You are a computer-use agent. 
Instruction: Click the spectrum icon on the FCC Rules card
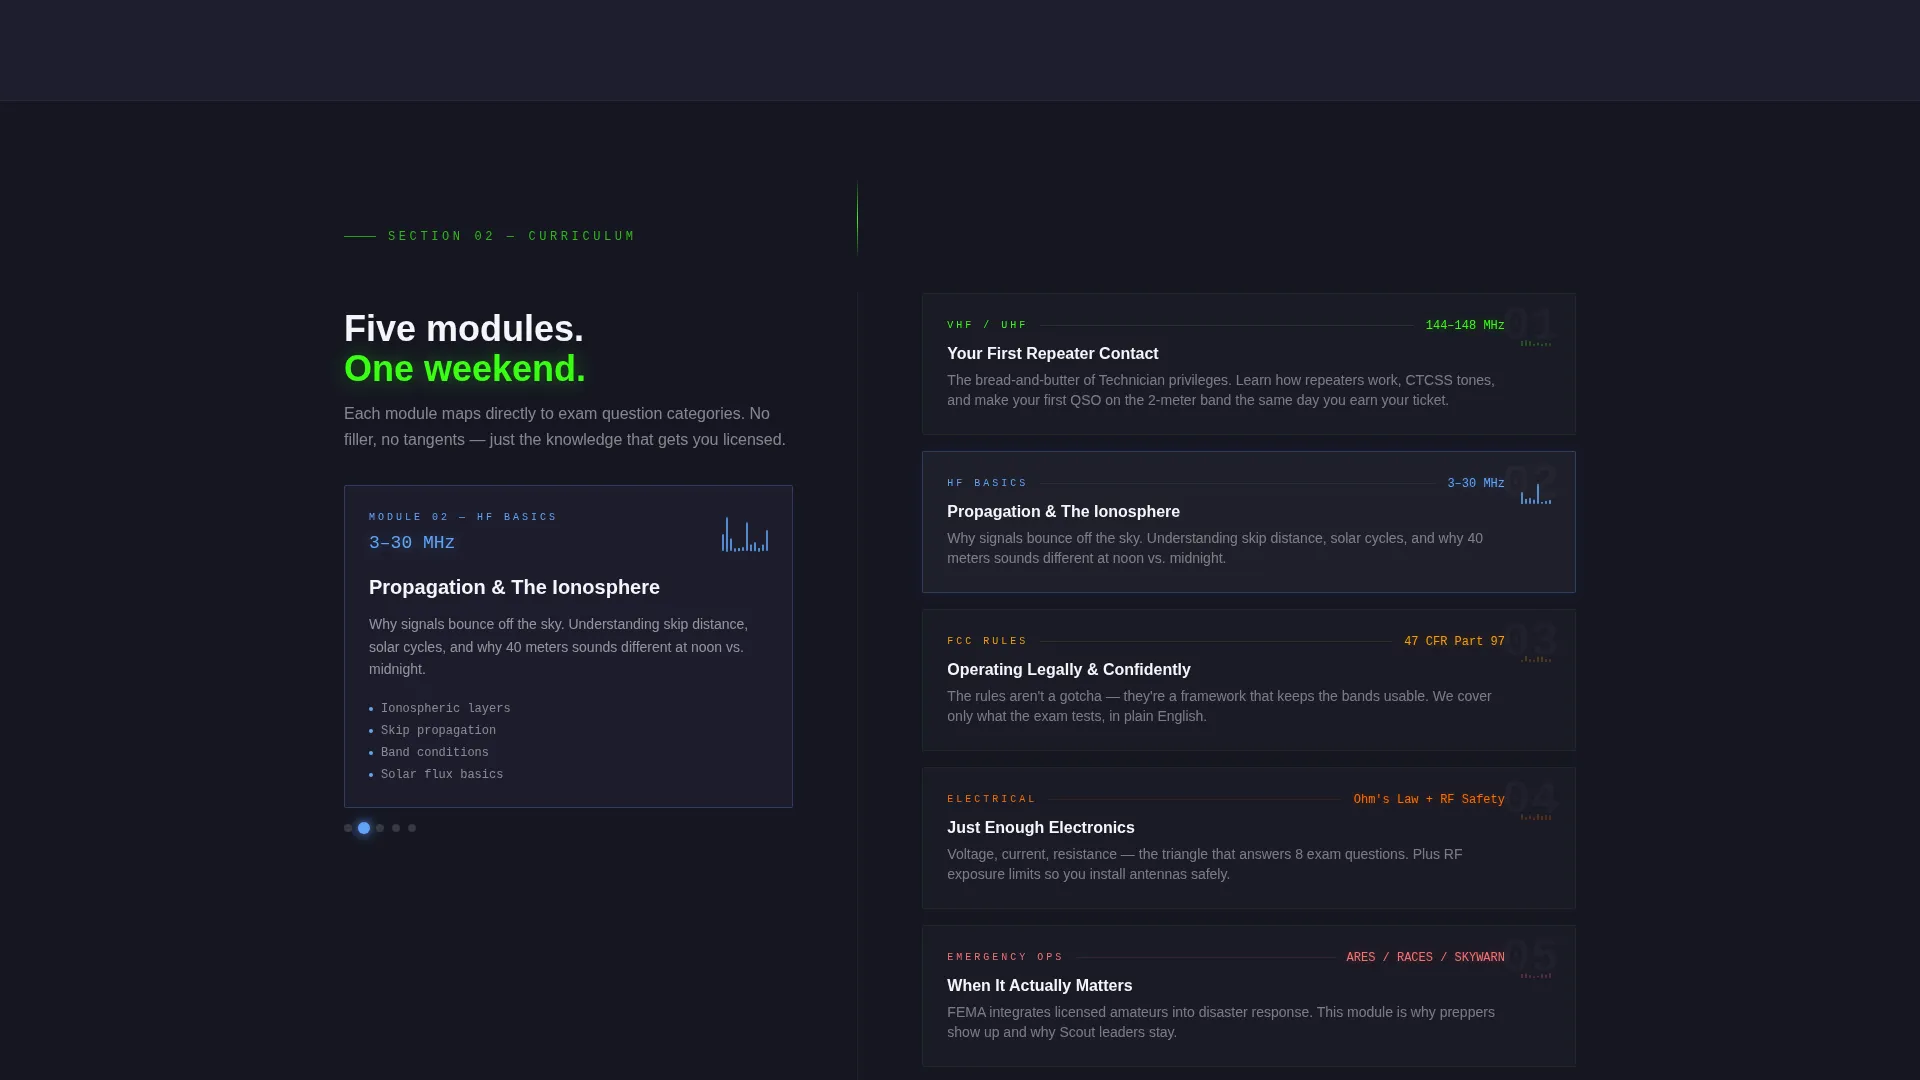[1536, 658]
